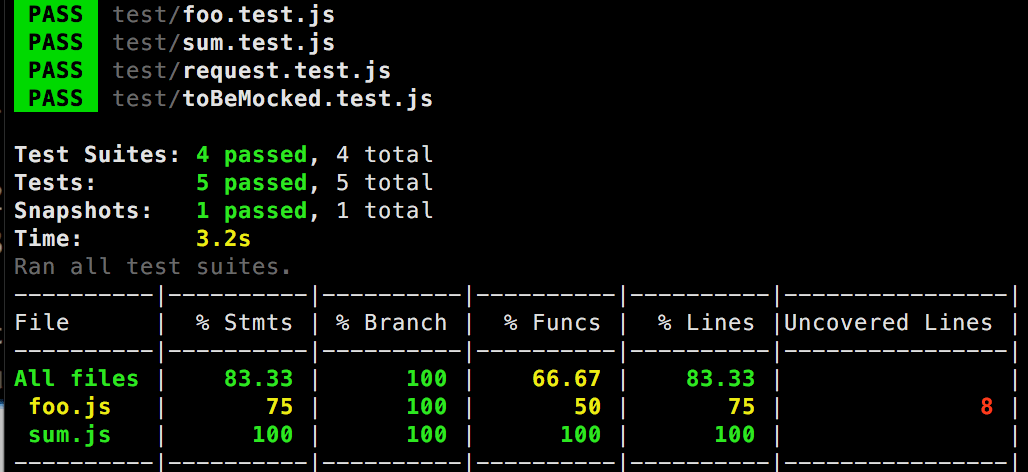
Task: Click sum.js in the coverage table
Action: click(69, 435)
